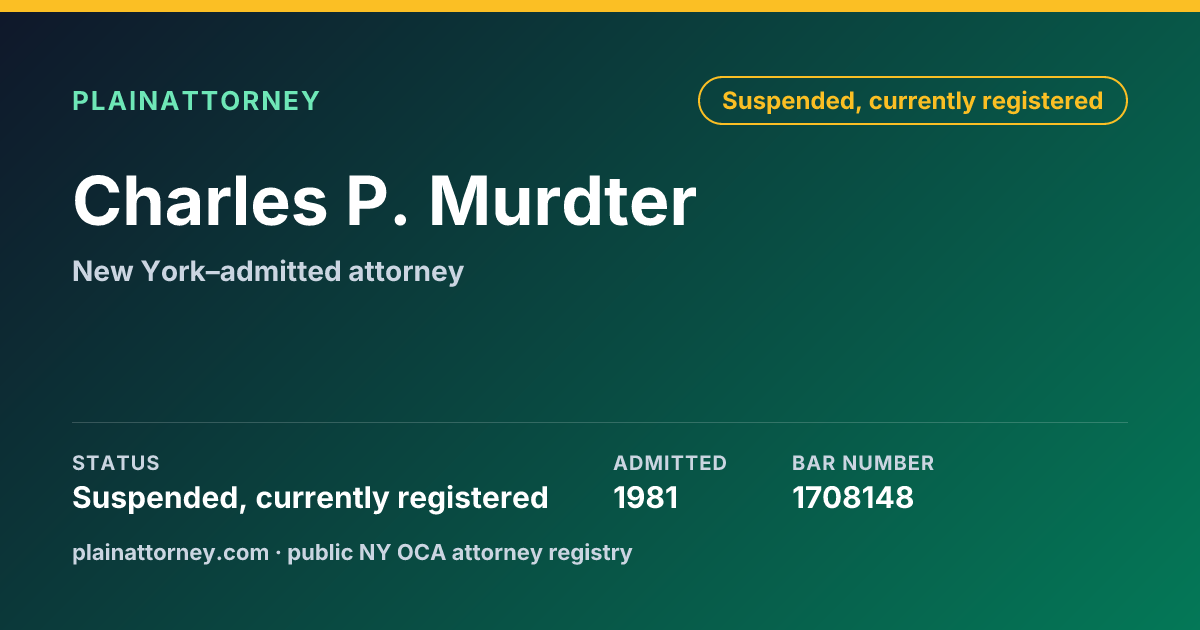
Task: Click the words New York in subtitle
Action: pyautogui.click(x=141, y=271)
